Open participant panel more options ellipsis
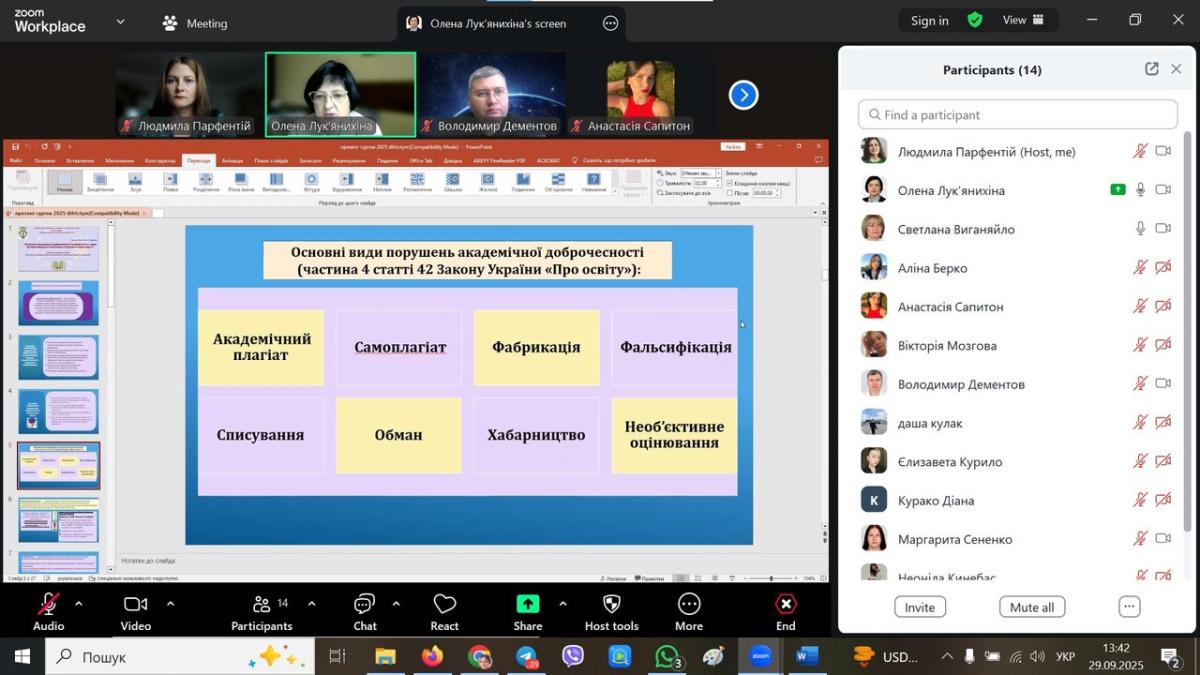This screenshot has height=675, width=1200. [x=1129, y=607]
